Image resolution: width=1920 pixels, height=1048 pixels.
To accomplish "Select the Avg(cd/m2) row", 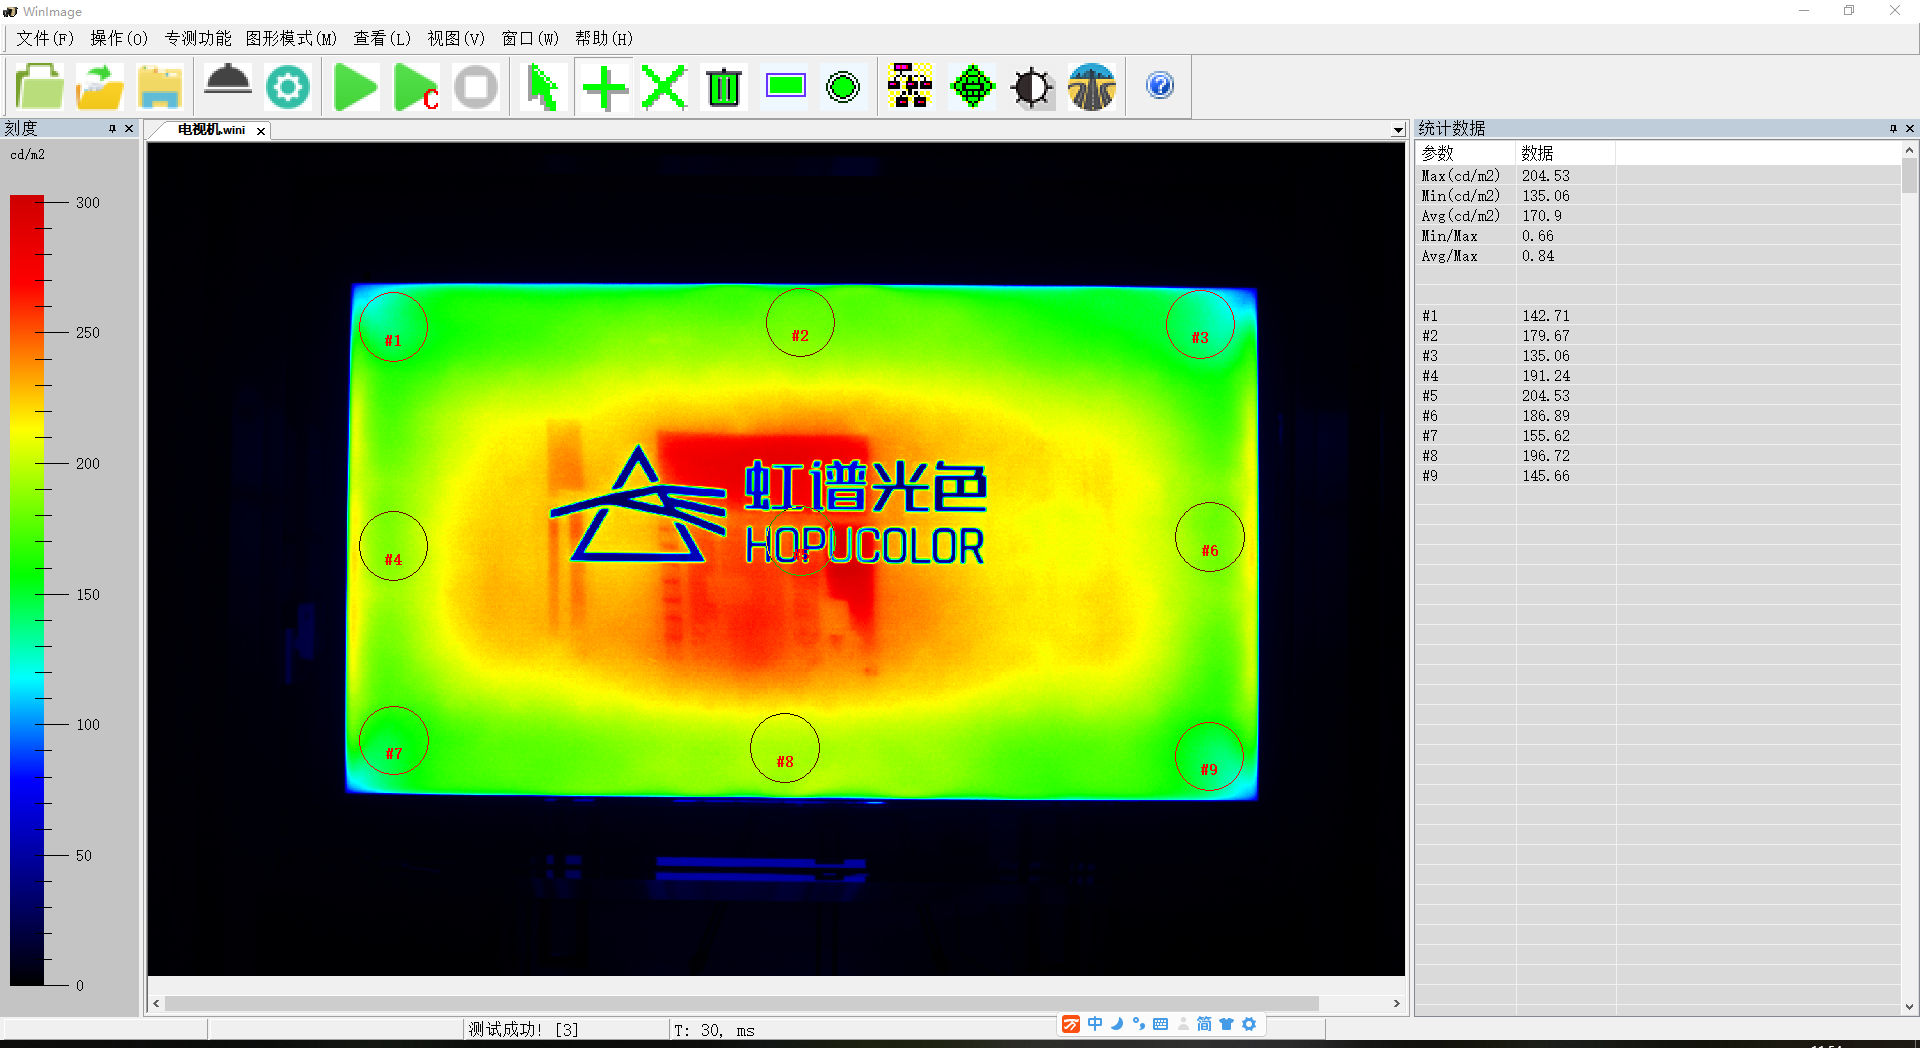I will coord(1658,215).
